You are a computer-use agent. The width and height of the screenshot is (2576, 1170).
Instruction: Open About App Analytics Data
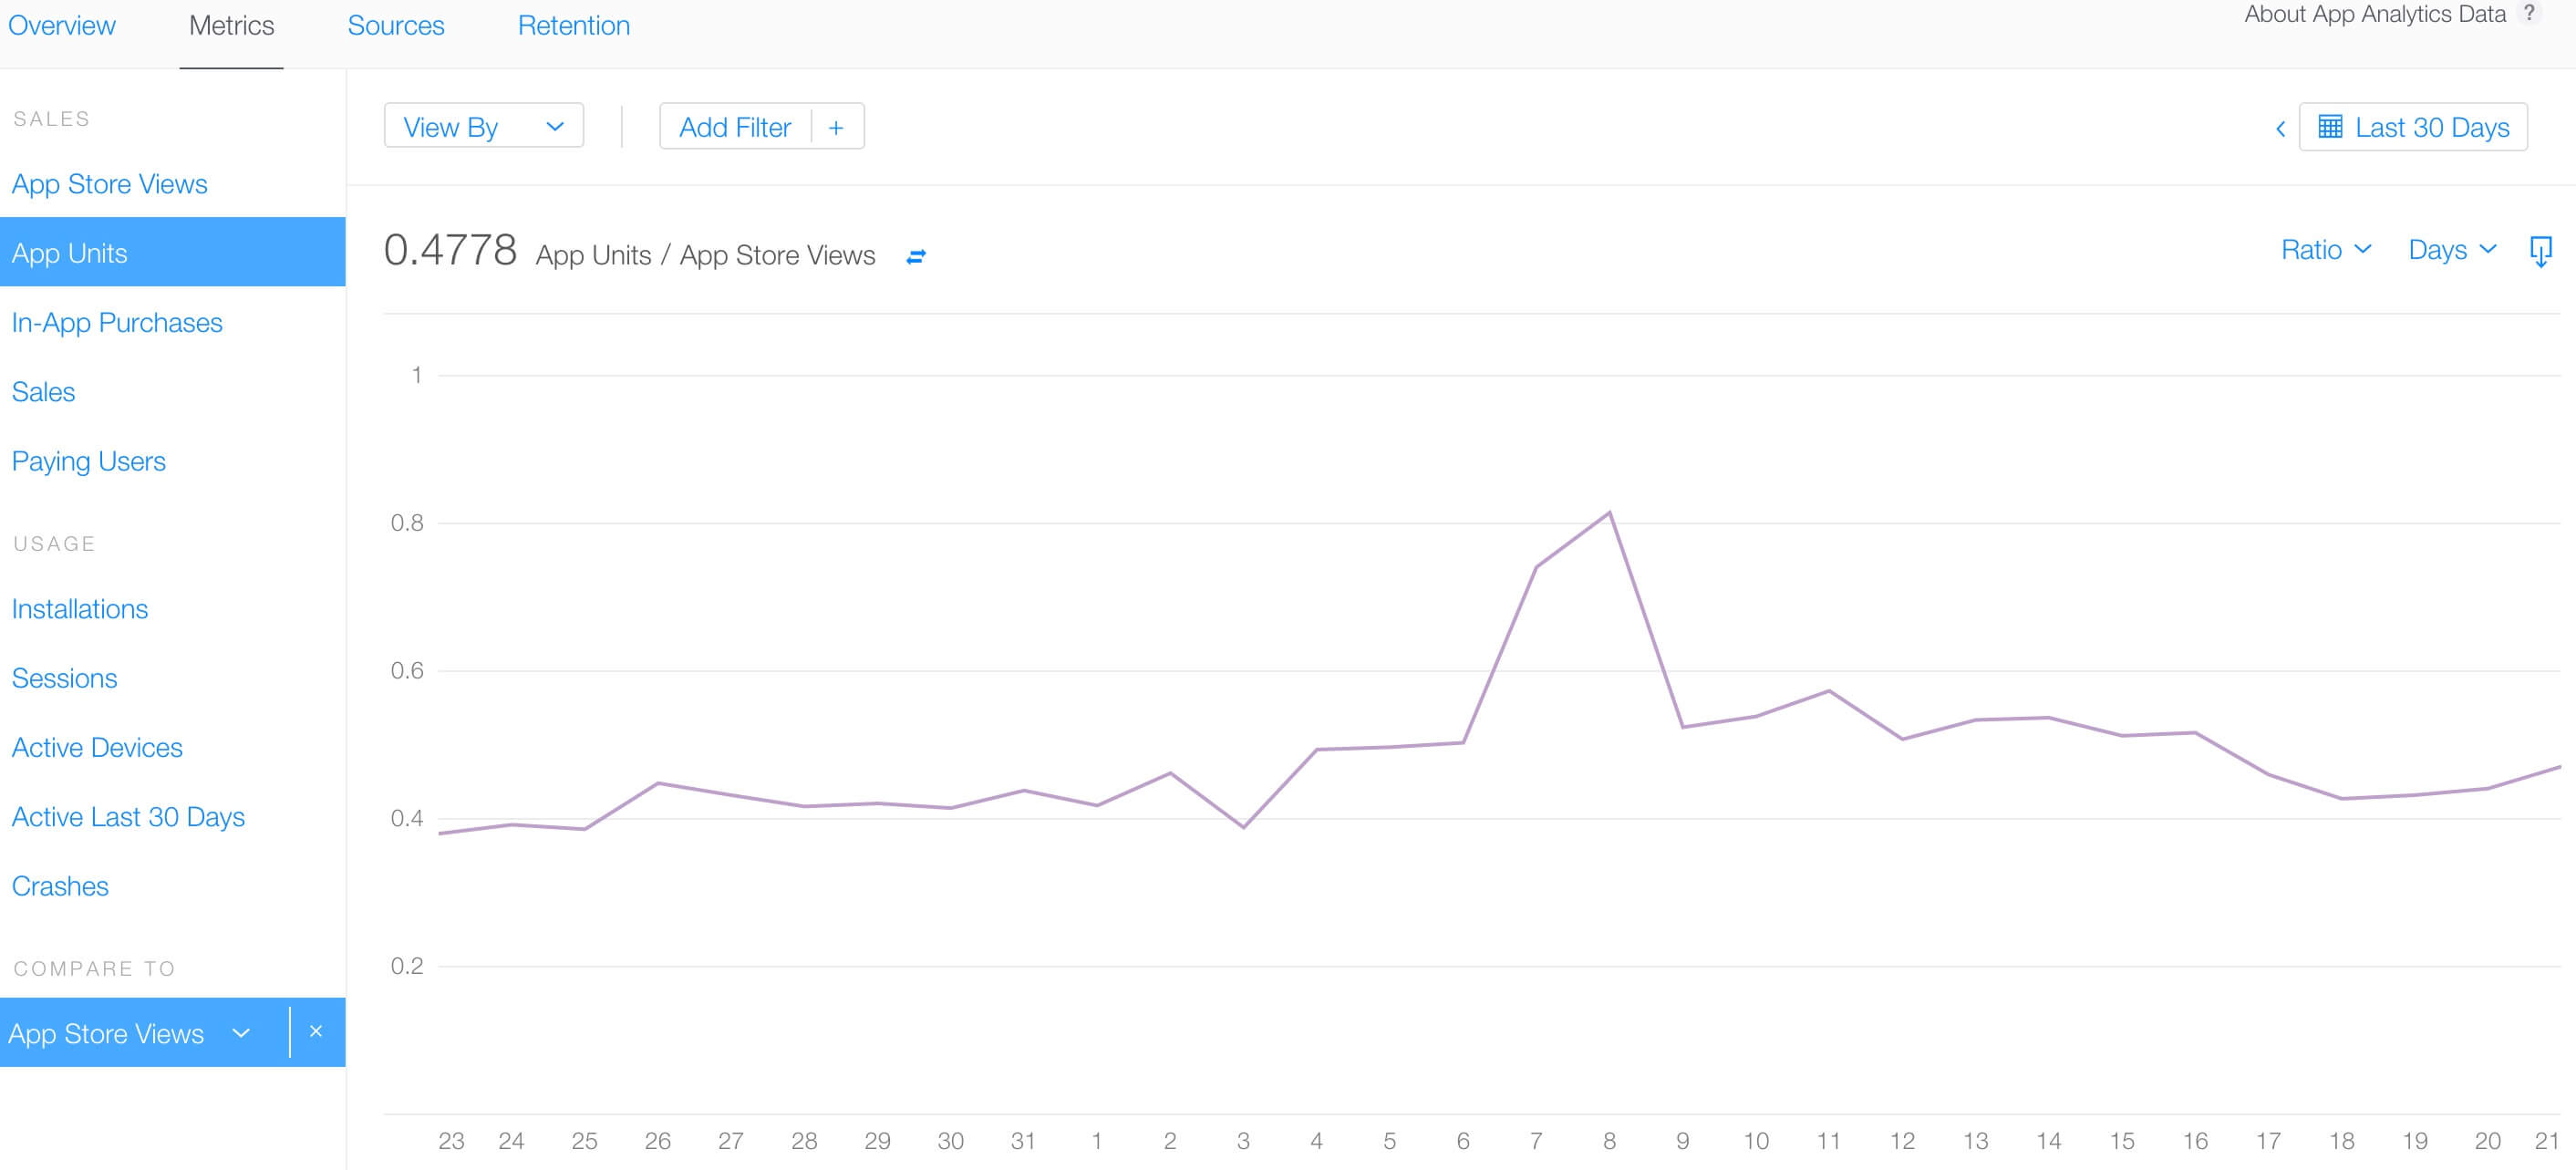point(2374,13)
